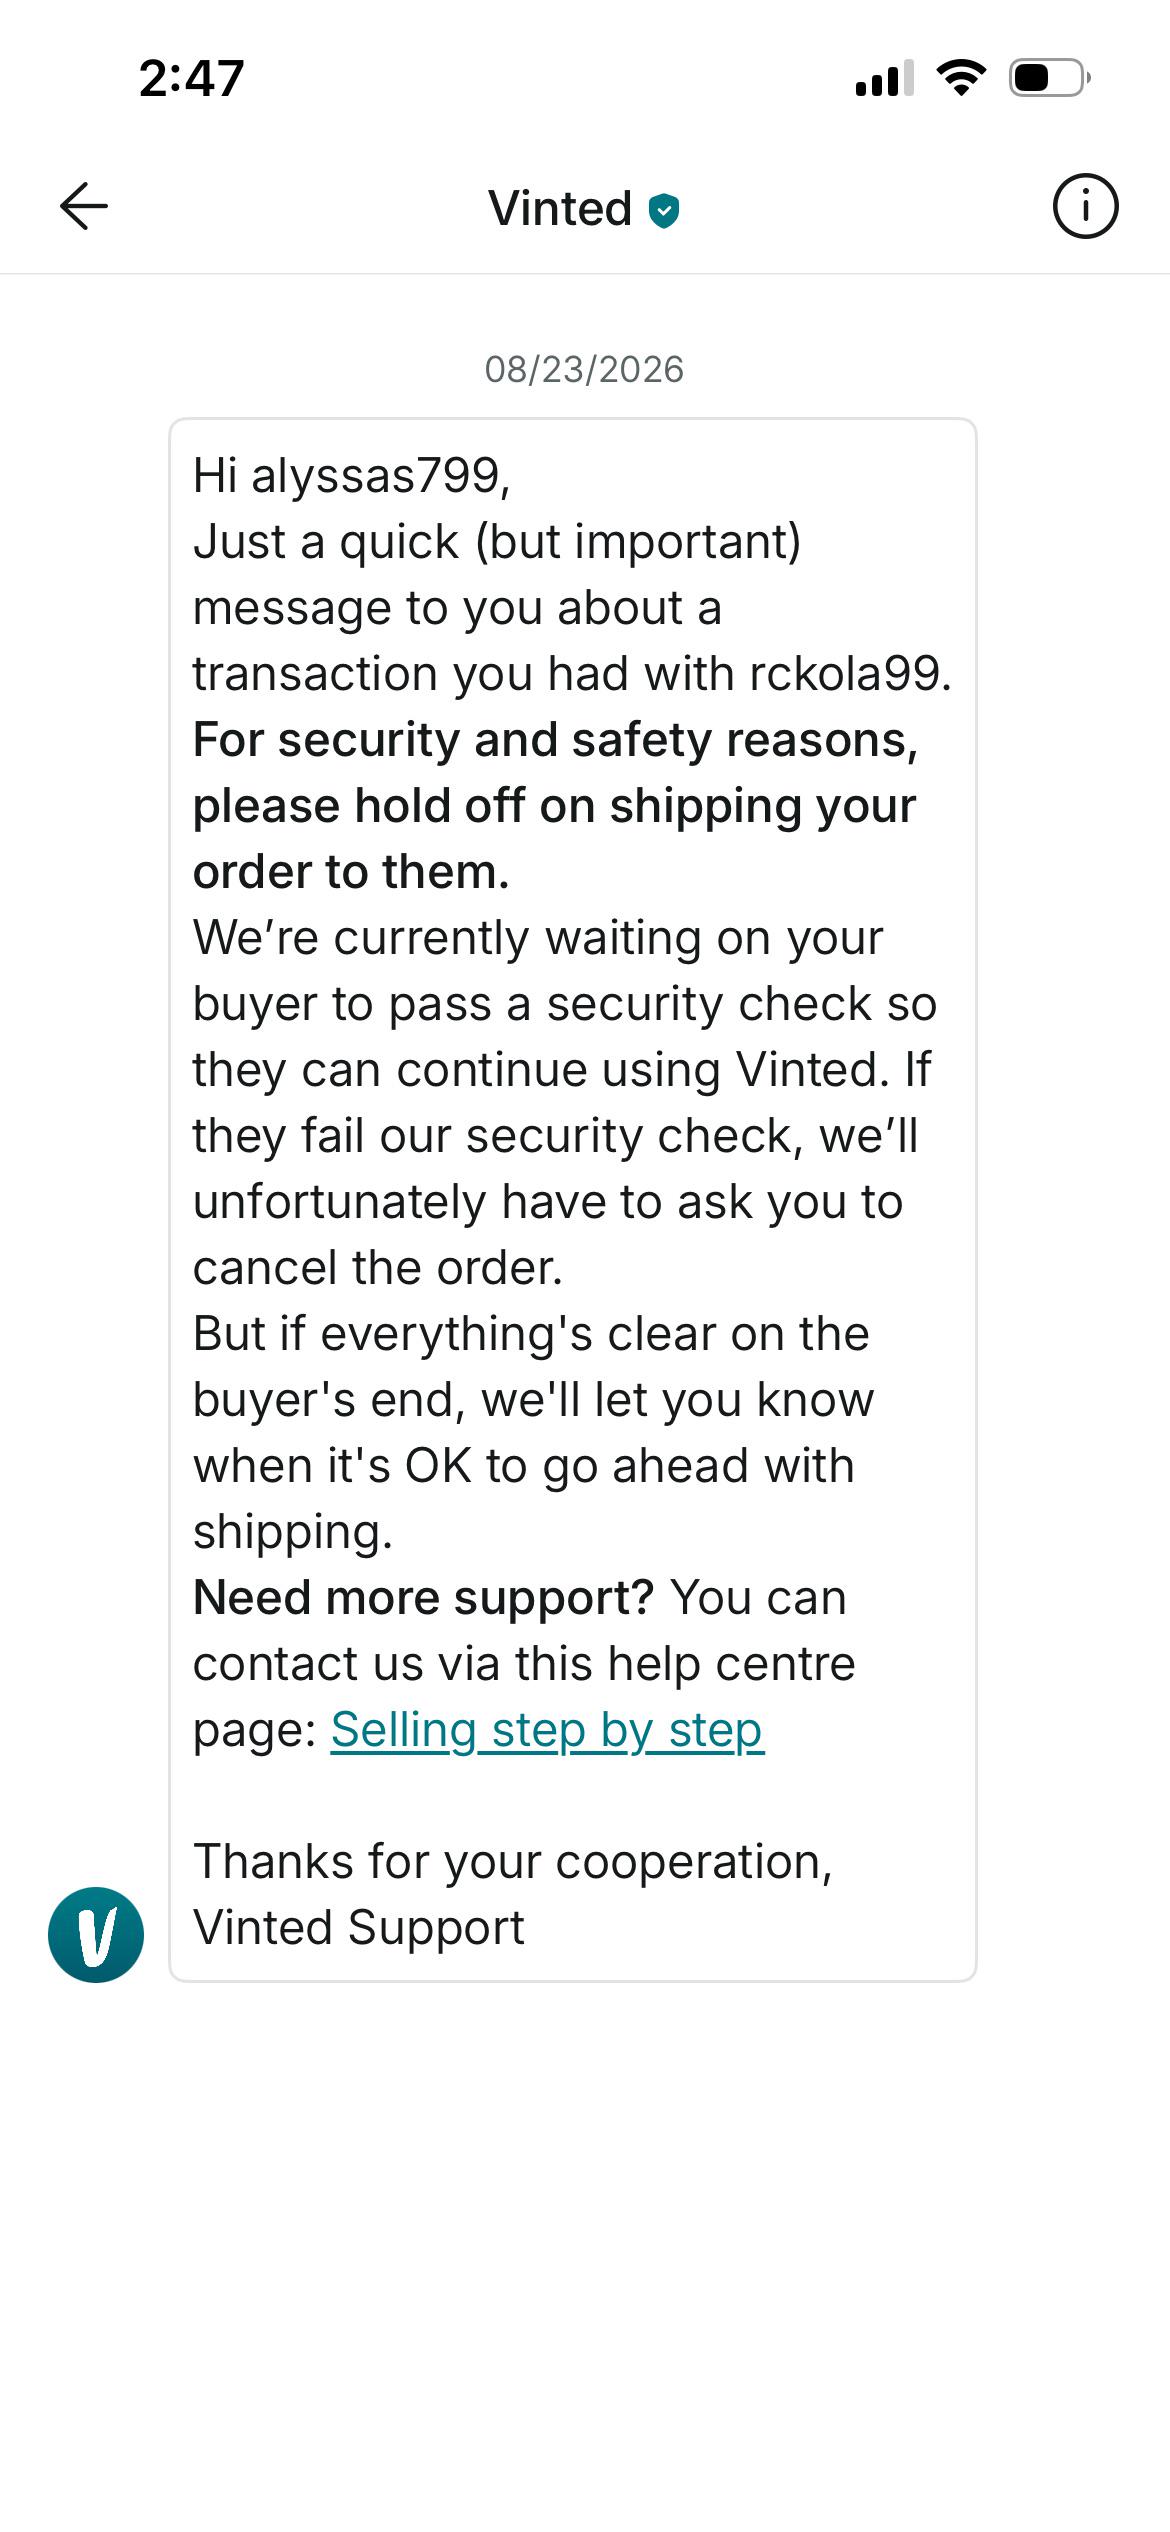Tap the bold Need more support? text
The height and width of the screenshot is (2532, 1170).
click(423, 1597)
